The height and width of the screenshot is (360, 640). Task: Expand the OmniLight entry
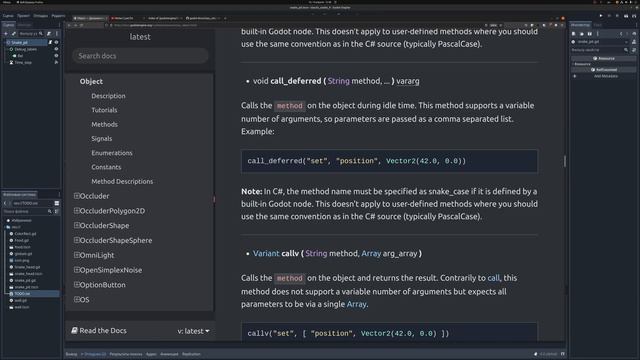pos(76,255)
